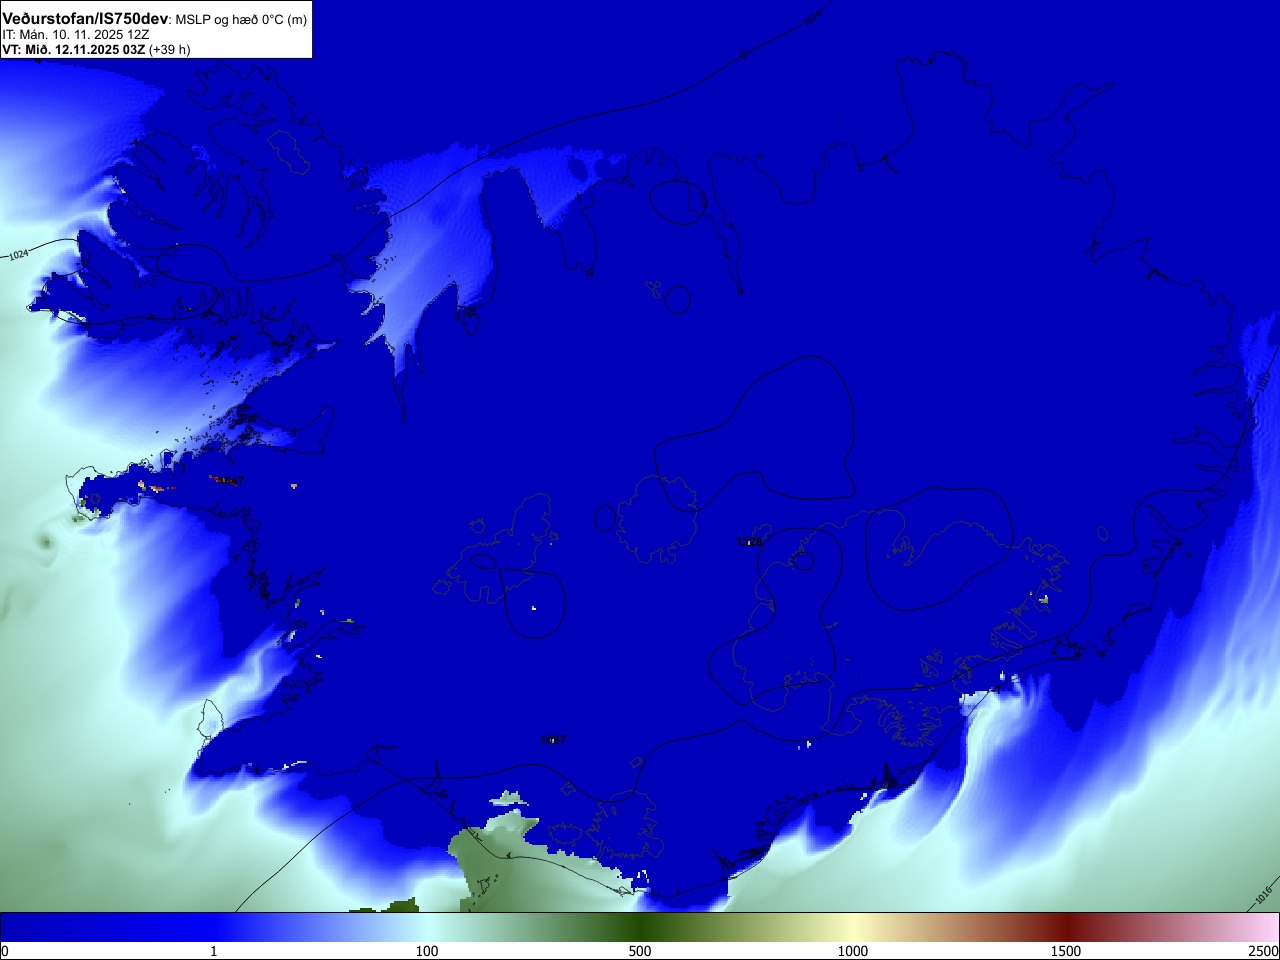Click the 1024 isobar label off the Westfjords coast
Viewport: 1280px width, 960px height.
[19, 255]
